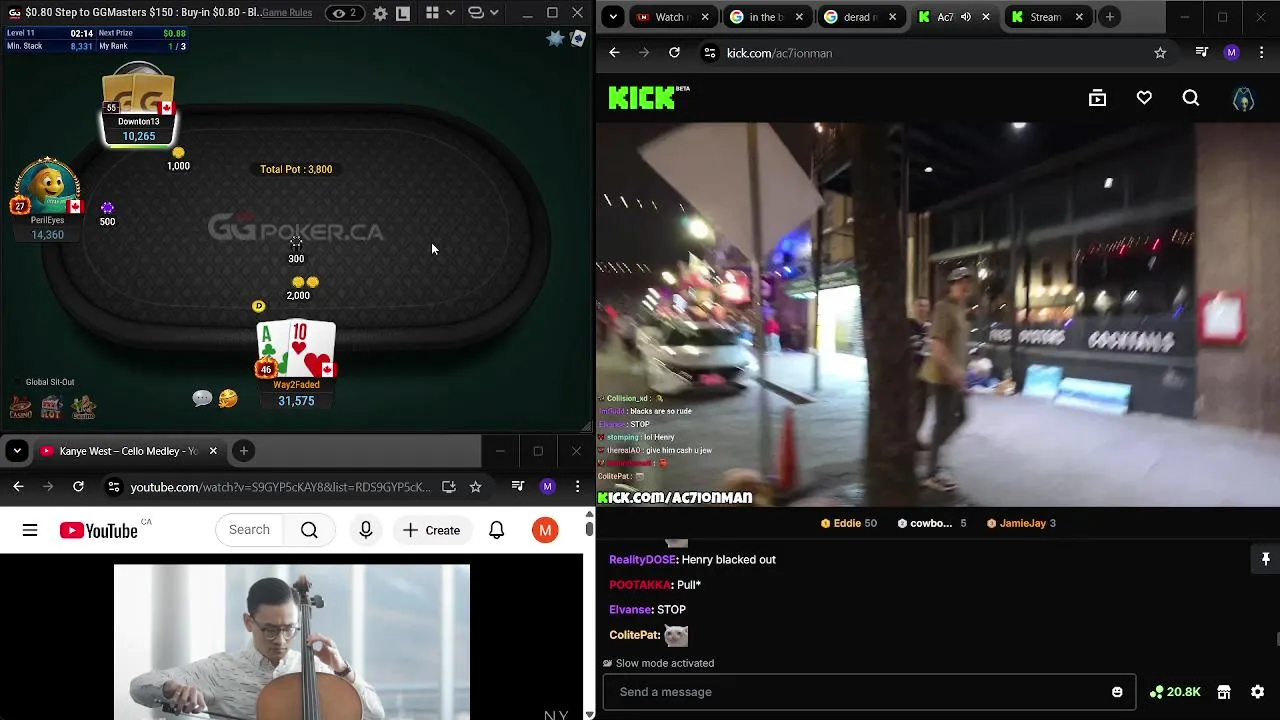The height and width of the screenshot is (720, 1280).
Task: Open the tab search dropdown in YouTube browser window
Action: (x=17, y=451)
